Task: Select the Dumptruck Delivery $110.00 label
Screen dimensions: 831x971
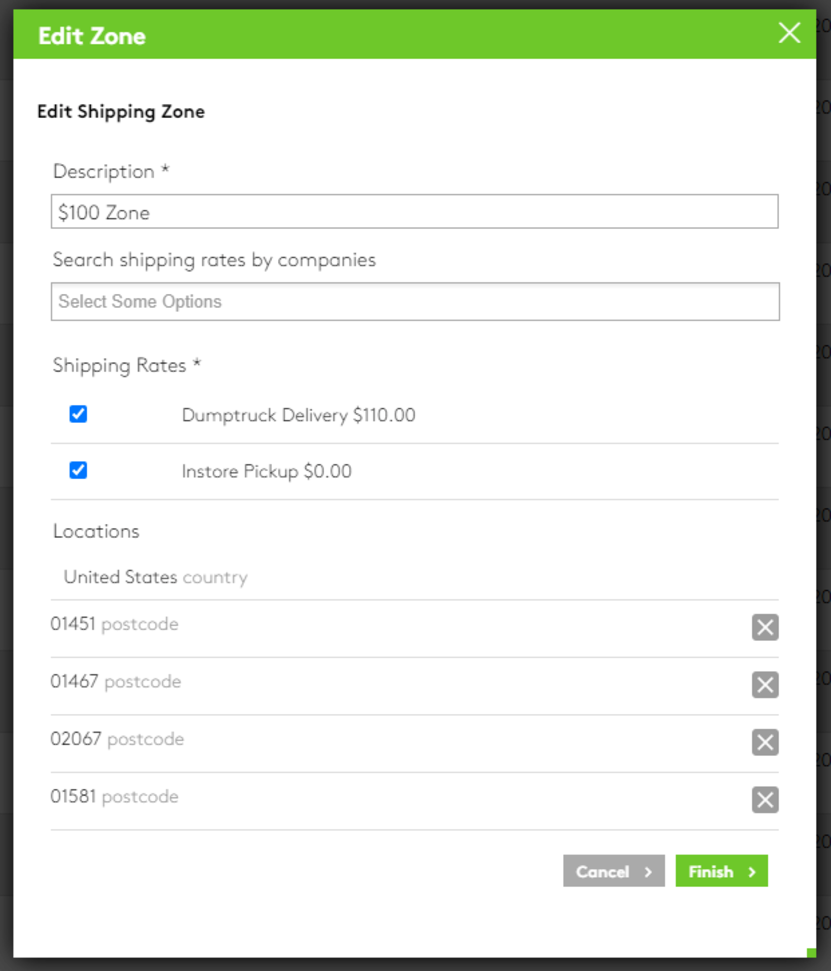Action: click(298, 415)
